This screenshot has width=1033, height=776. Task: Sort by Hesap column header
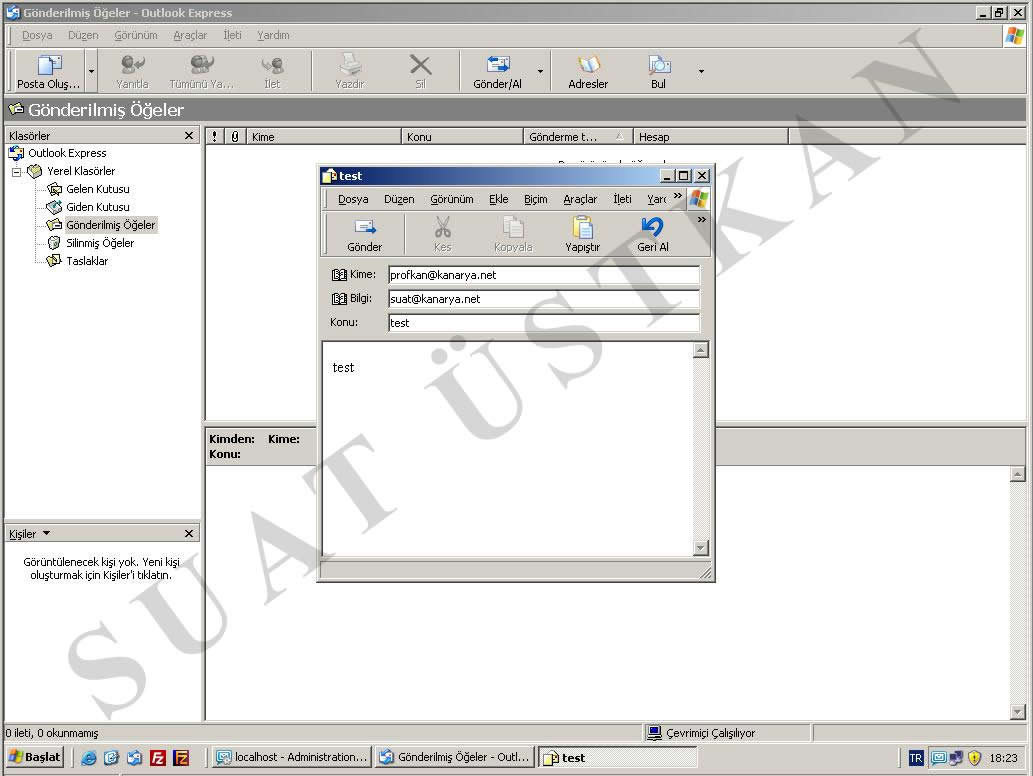pos(711,136)
